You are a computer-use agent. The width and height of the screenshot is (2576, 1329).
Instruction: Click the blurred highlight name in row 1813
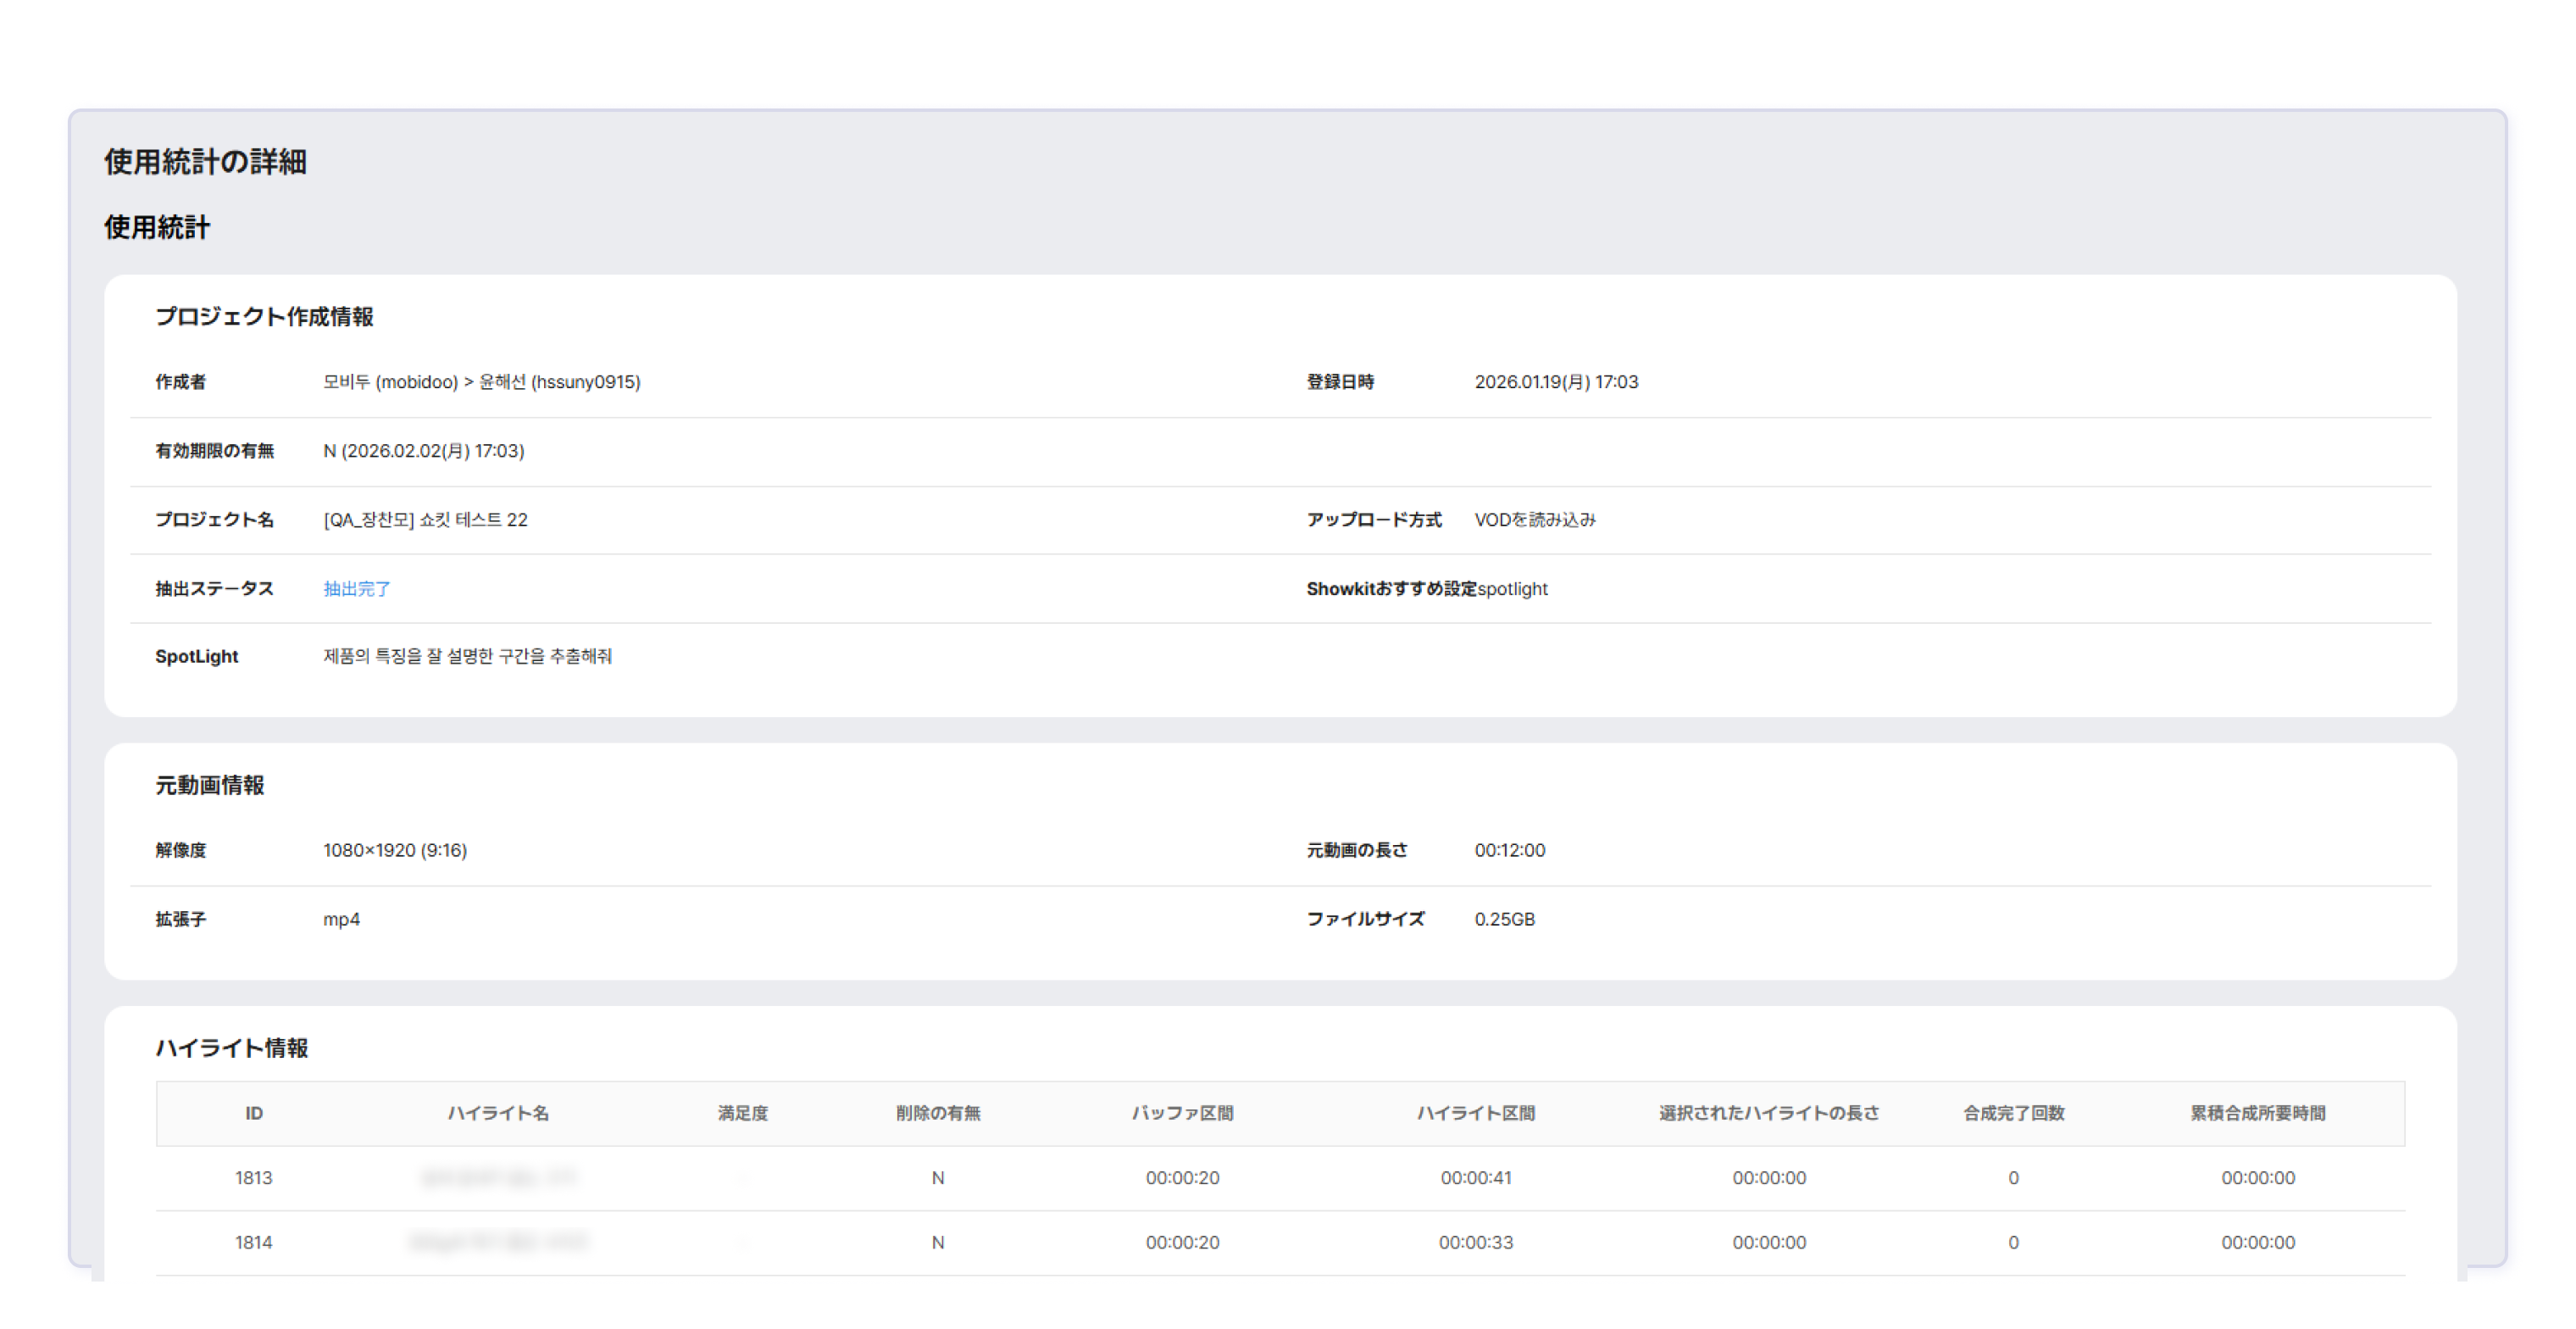pos(498,1178)
